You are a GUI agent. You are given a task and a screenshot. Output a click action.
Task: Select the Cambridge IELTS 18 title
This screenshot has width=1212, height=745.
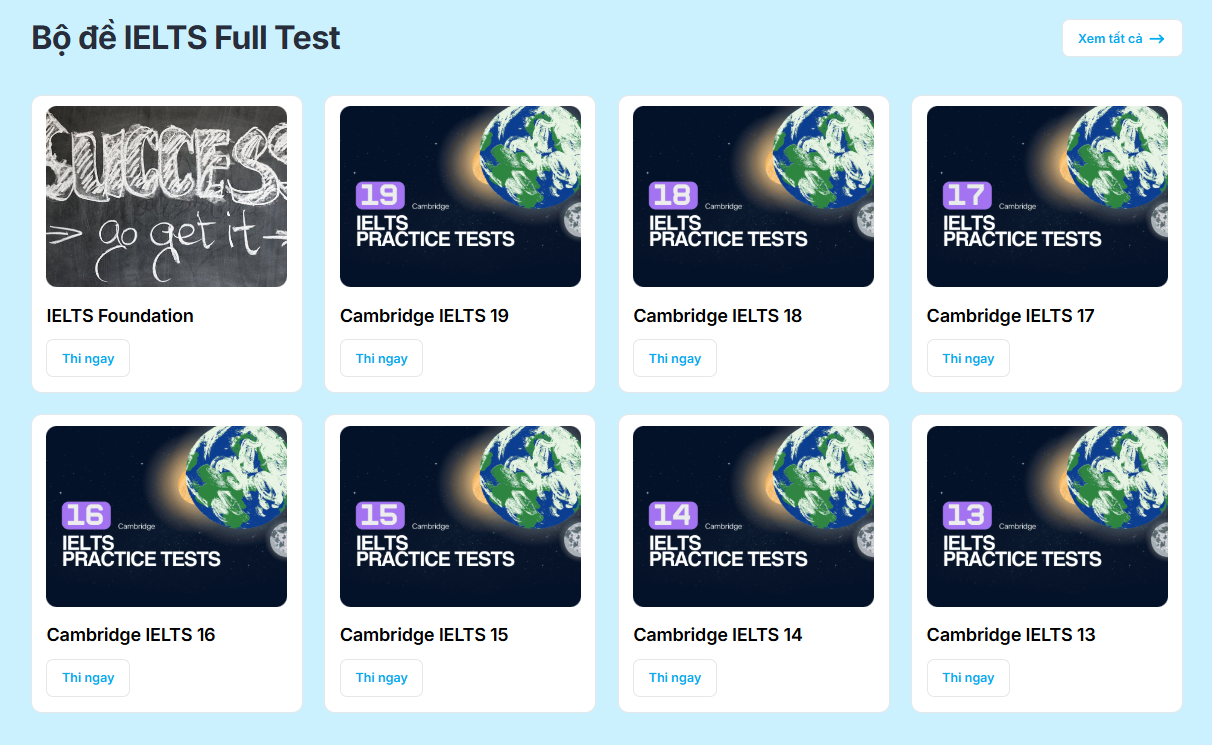[718, 316]
